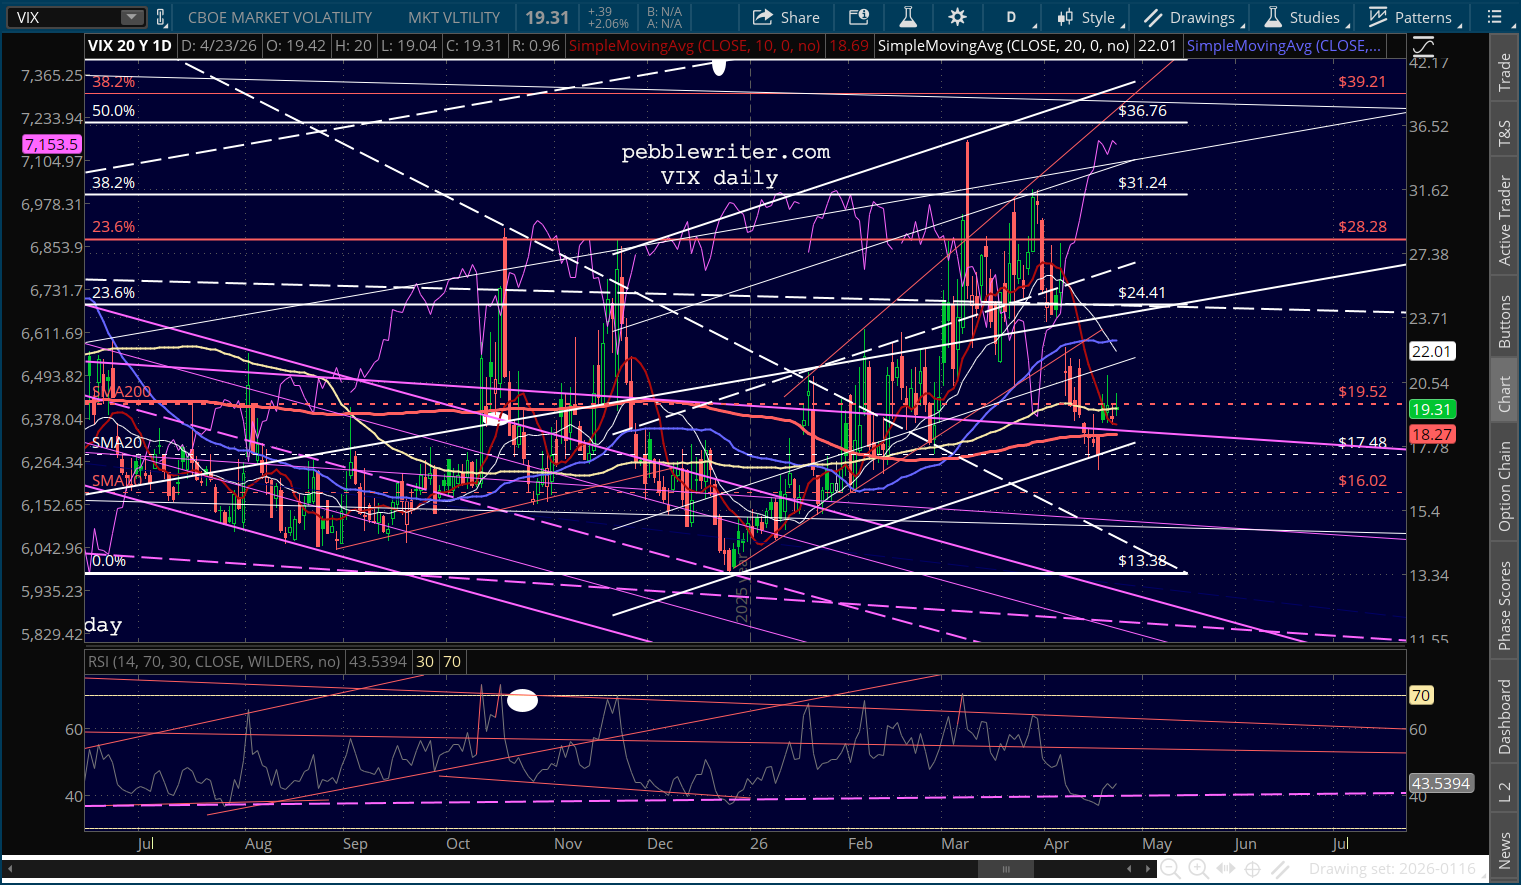Click the Share button

point(786,17)
